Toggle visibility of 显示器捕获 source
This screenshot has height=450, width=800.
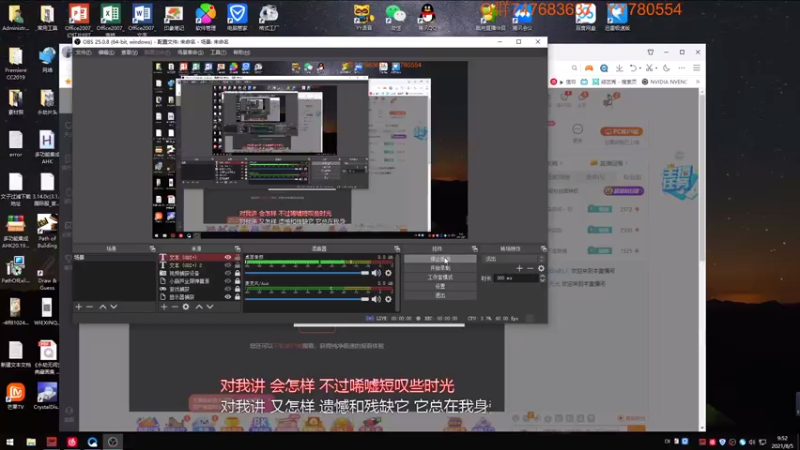coord(228,296)
